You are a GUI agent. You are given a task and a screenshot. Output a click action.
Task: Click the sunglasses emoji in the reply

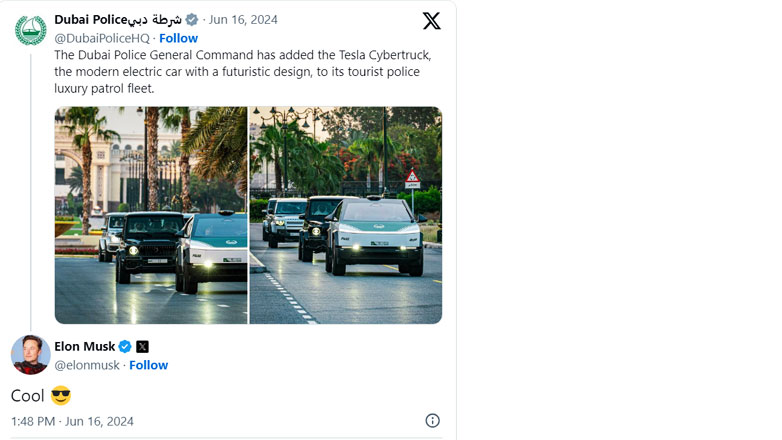[x=61, y=395]
